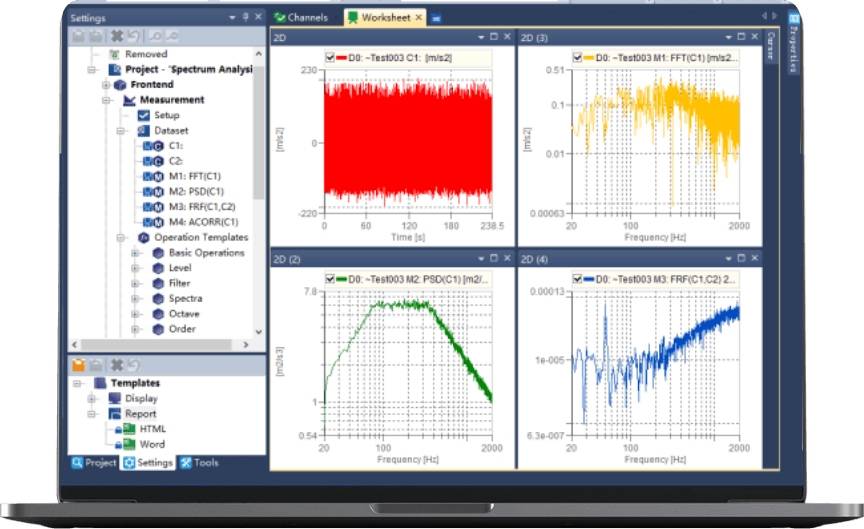The width and height of the screenshot is (864, 529).
Task: Switch to the Channels tab
Action: [302, 18]
